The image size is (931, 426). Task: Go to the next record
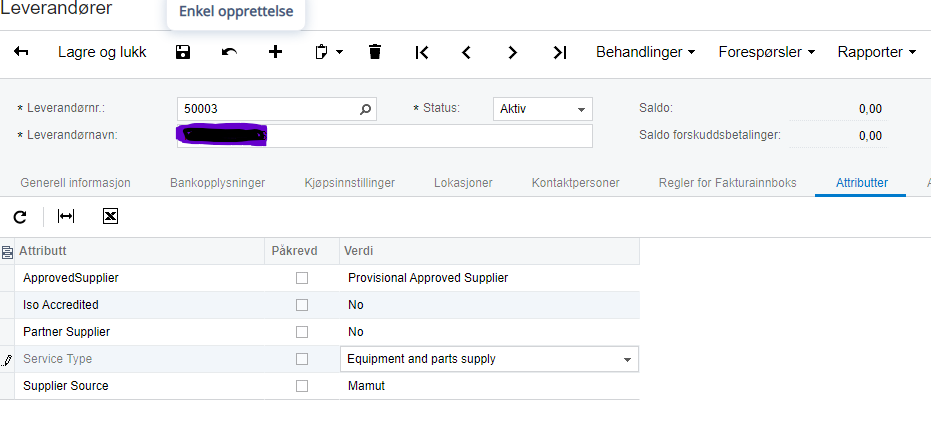(513, 52)
